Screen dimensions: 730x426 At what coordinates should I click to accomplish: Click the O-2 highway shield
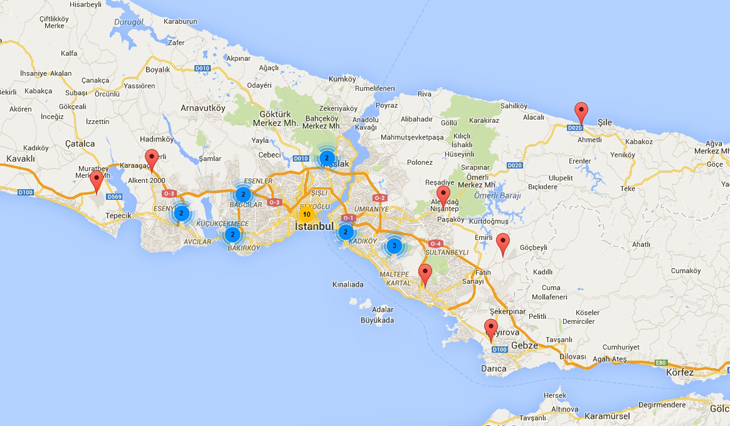[x=379, y=198]
